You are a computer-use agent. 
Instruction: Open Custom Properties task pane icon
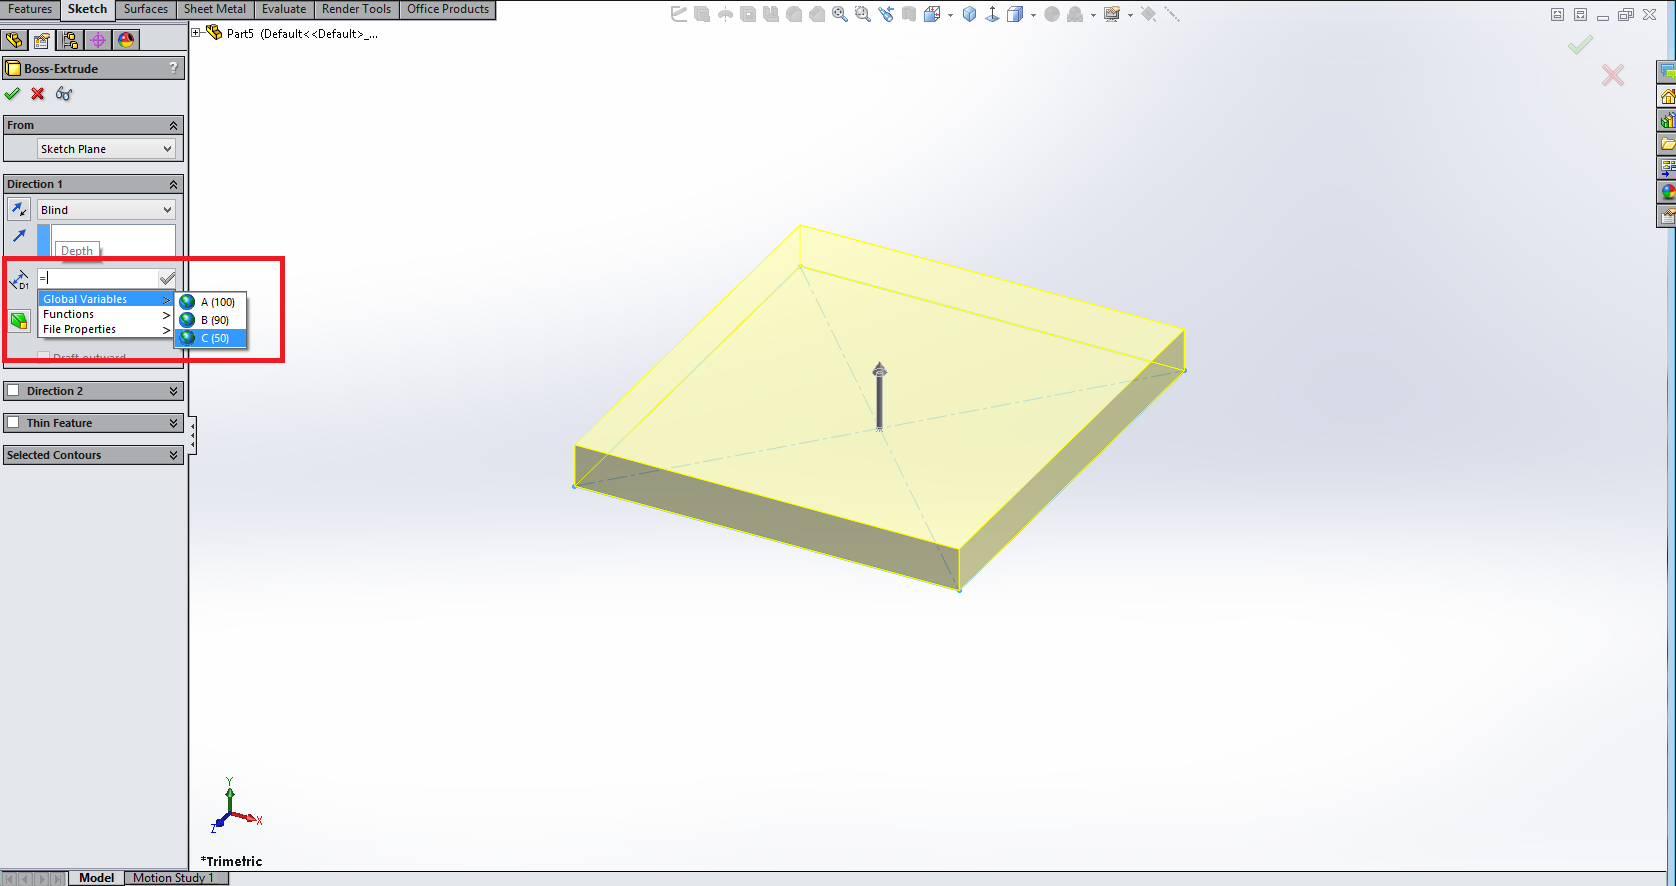point(1667,216)
